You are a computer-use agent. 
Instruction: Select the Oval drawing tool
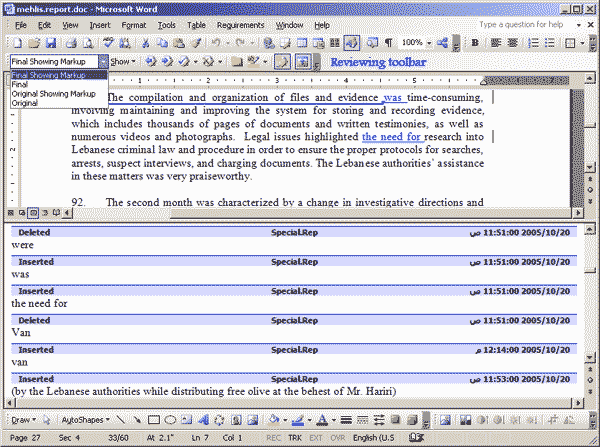point(170,420)
